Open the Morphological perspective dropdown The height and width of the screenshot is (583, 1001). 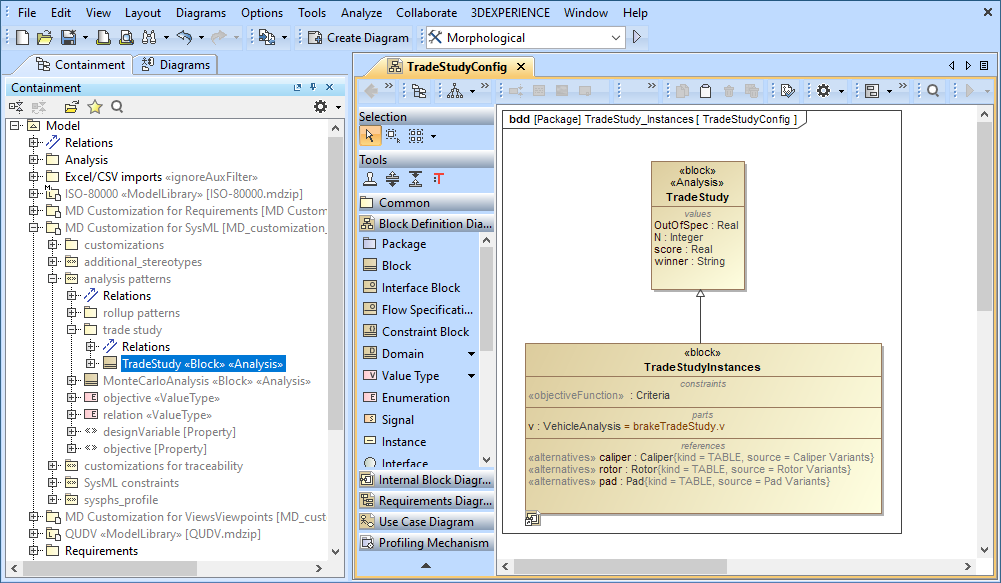pos(616,37)
